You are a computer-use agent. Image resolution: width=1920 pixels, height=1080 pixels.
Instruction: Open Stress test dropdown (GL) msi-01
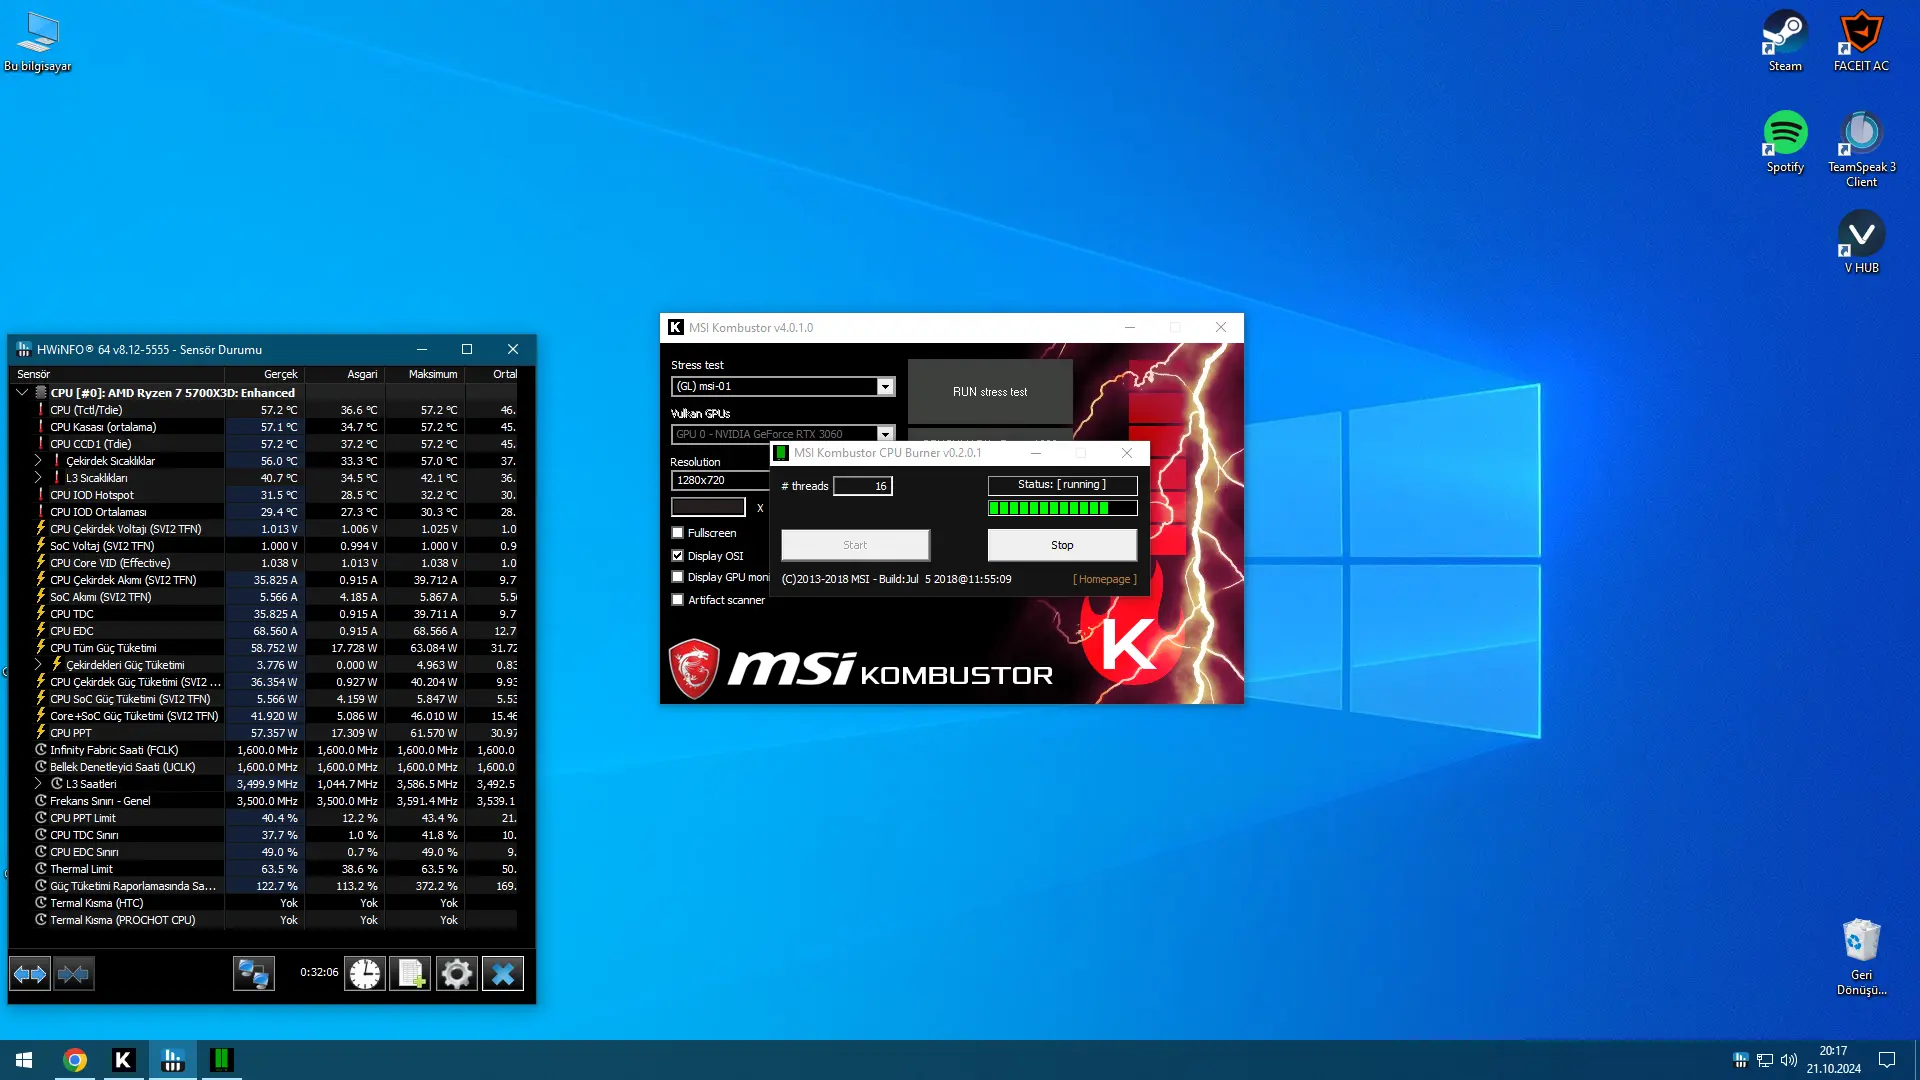coord(783,386)
